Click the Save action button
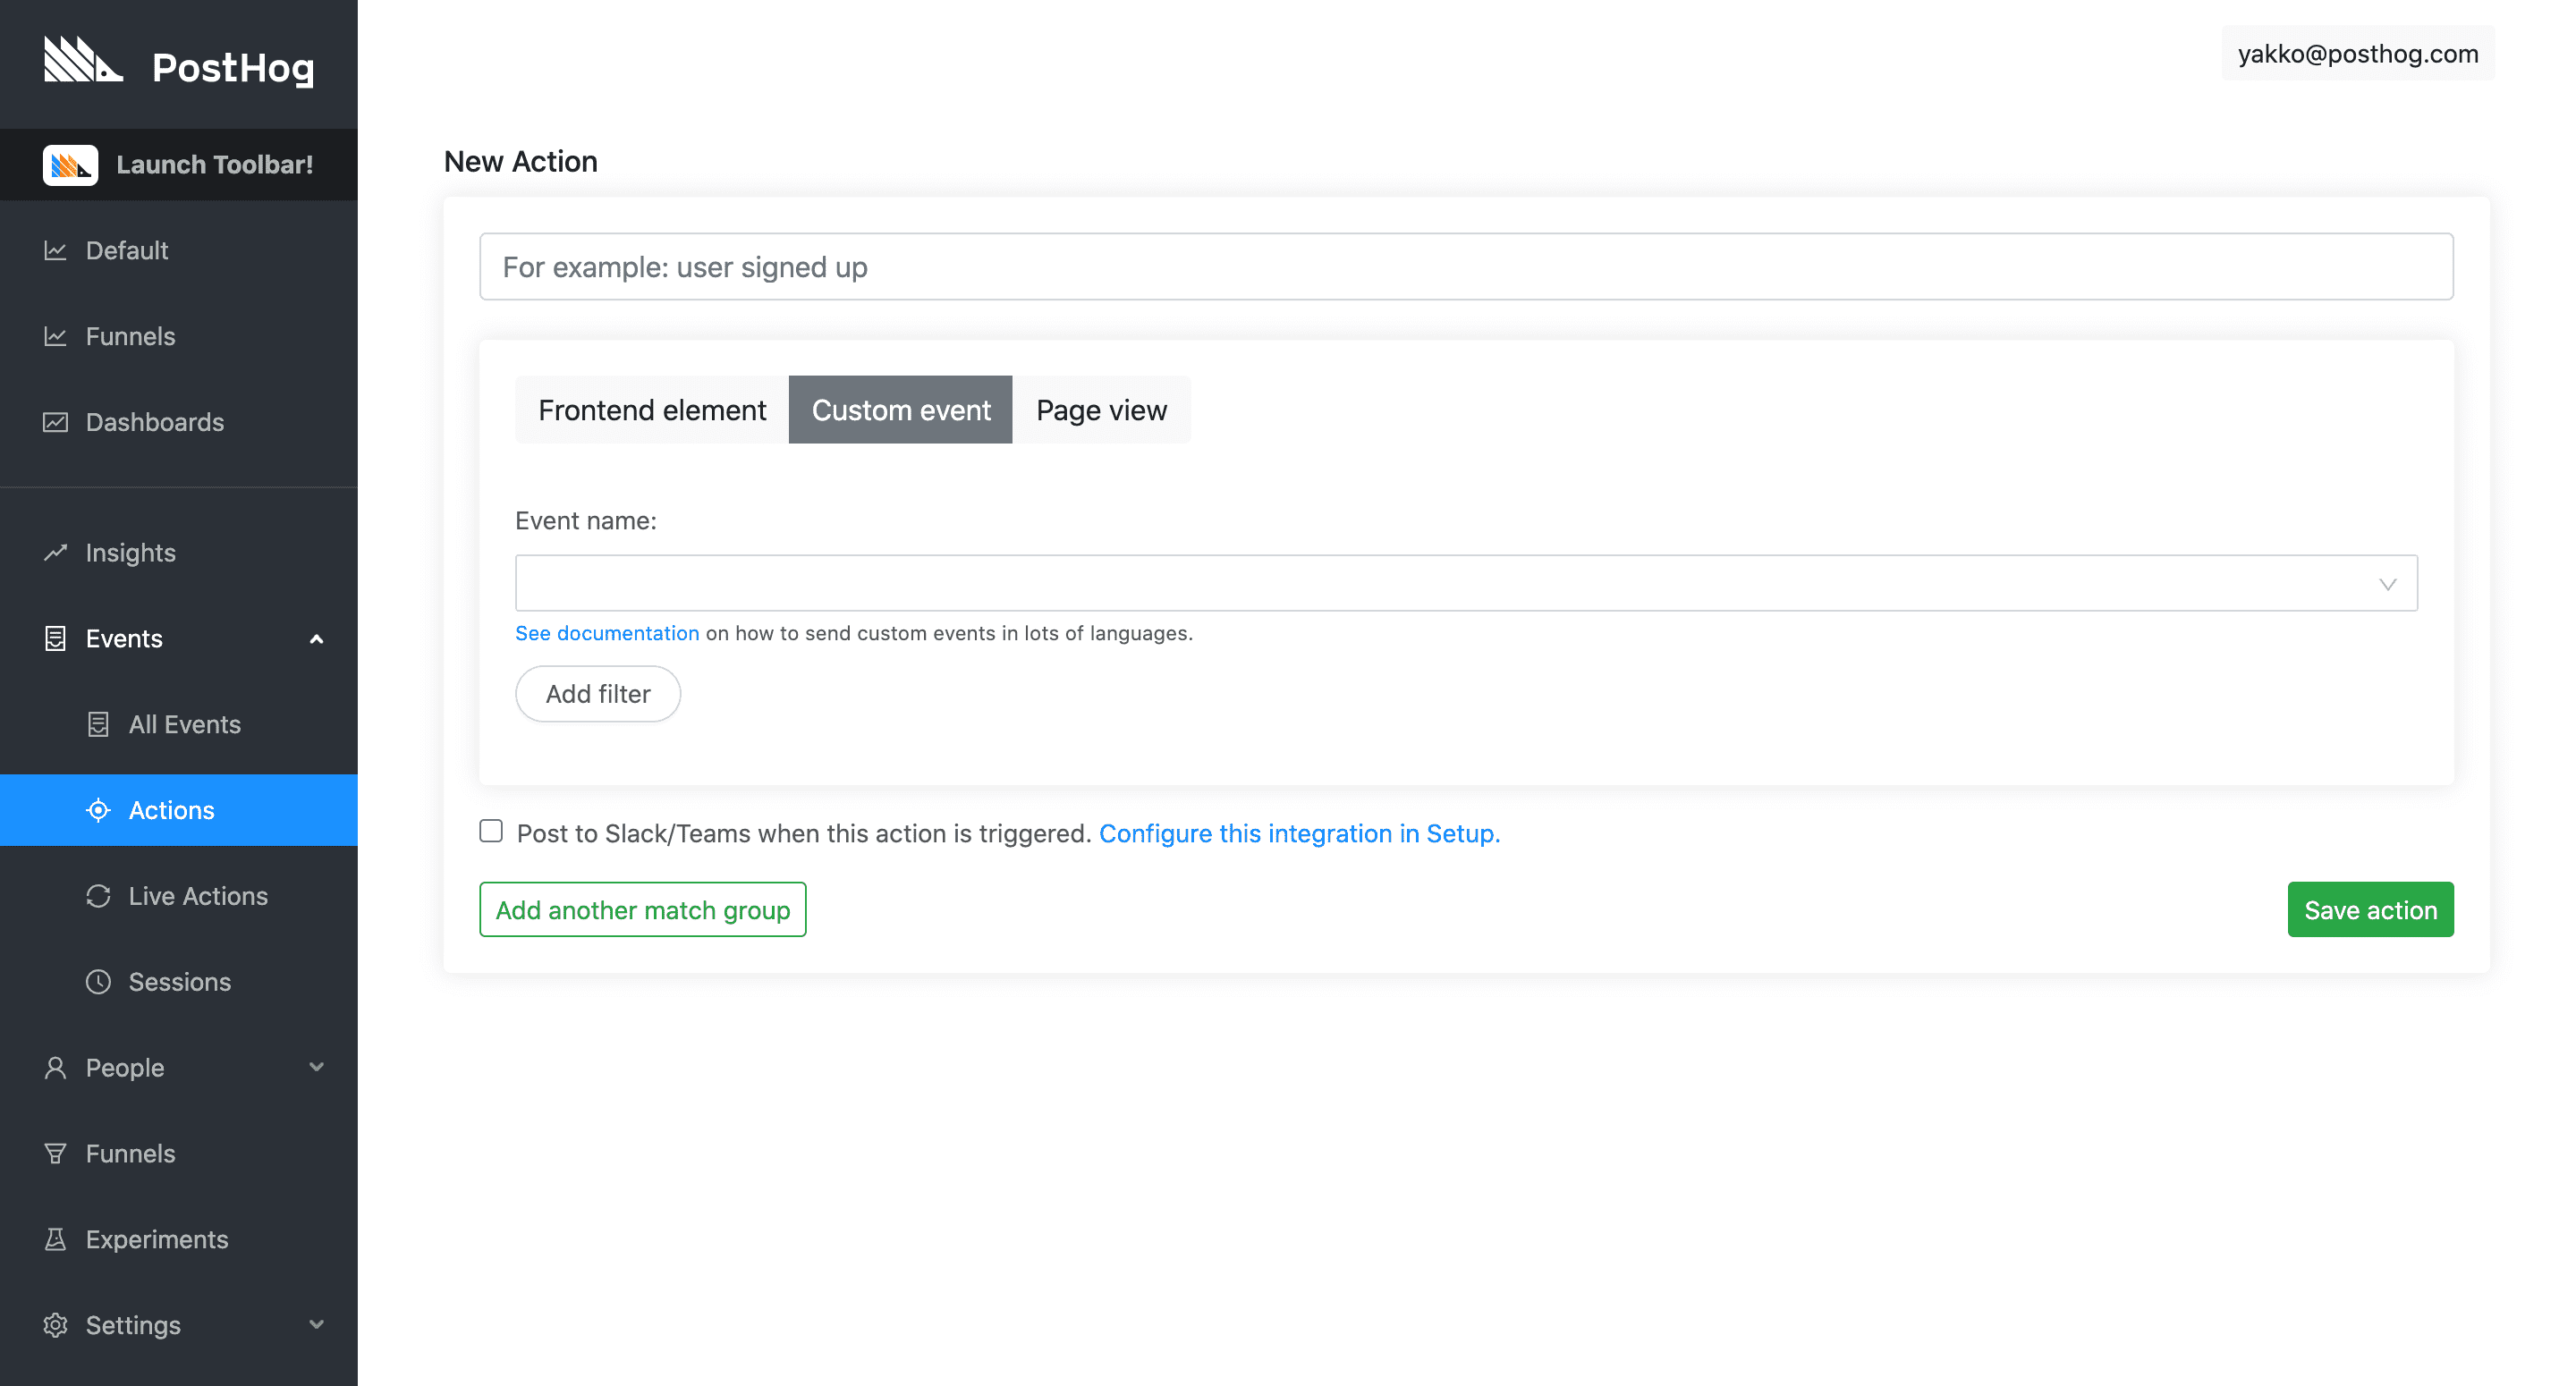Viewport: 2576px width, 1386px height. 2370,910
